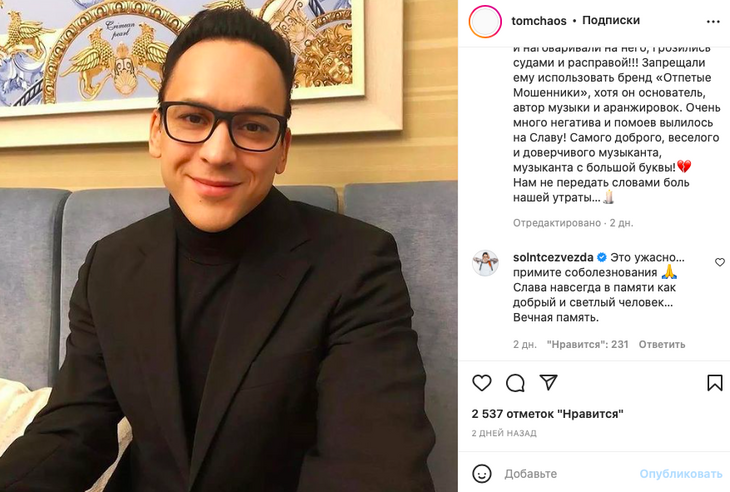This screenshot has width=730, height=492.
Task: Open the emoji picker smiley icon
Action: (x=482, y=474)
